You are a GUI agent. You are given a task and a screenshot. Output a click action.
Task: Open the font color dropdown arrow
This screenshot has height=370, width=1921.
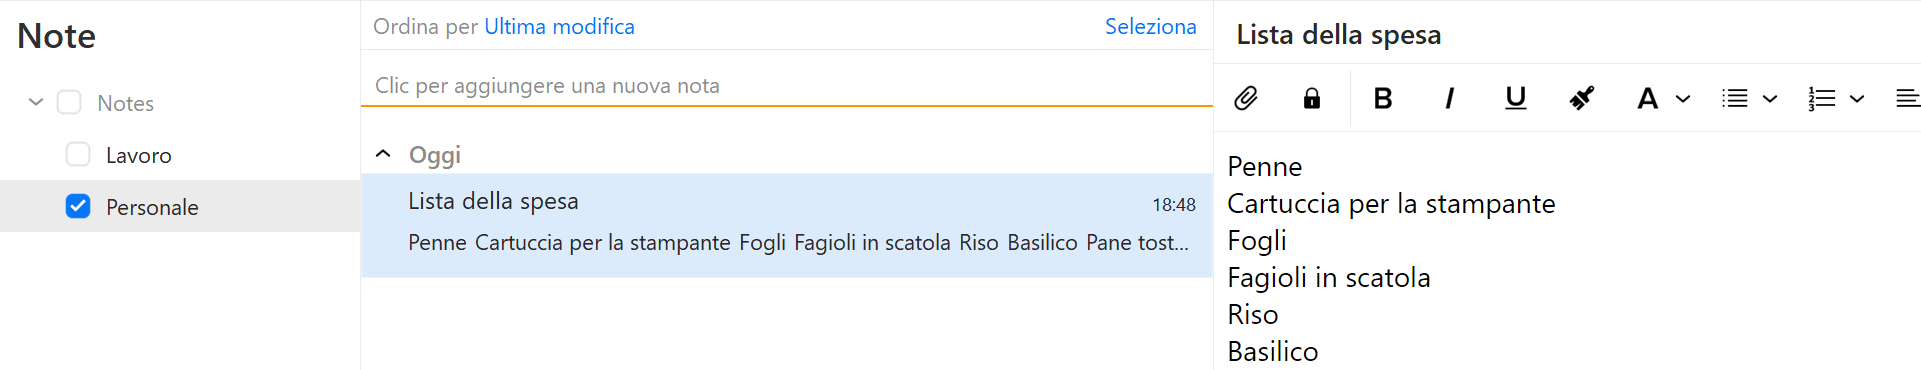[1683, 98]
